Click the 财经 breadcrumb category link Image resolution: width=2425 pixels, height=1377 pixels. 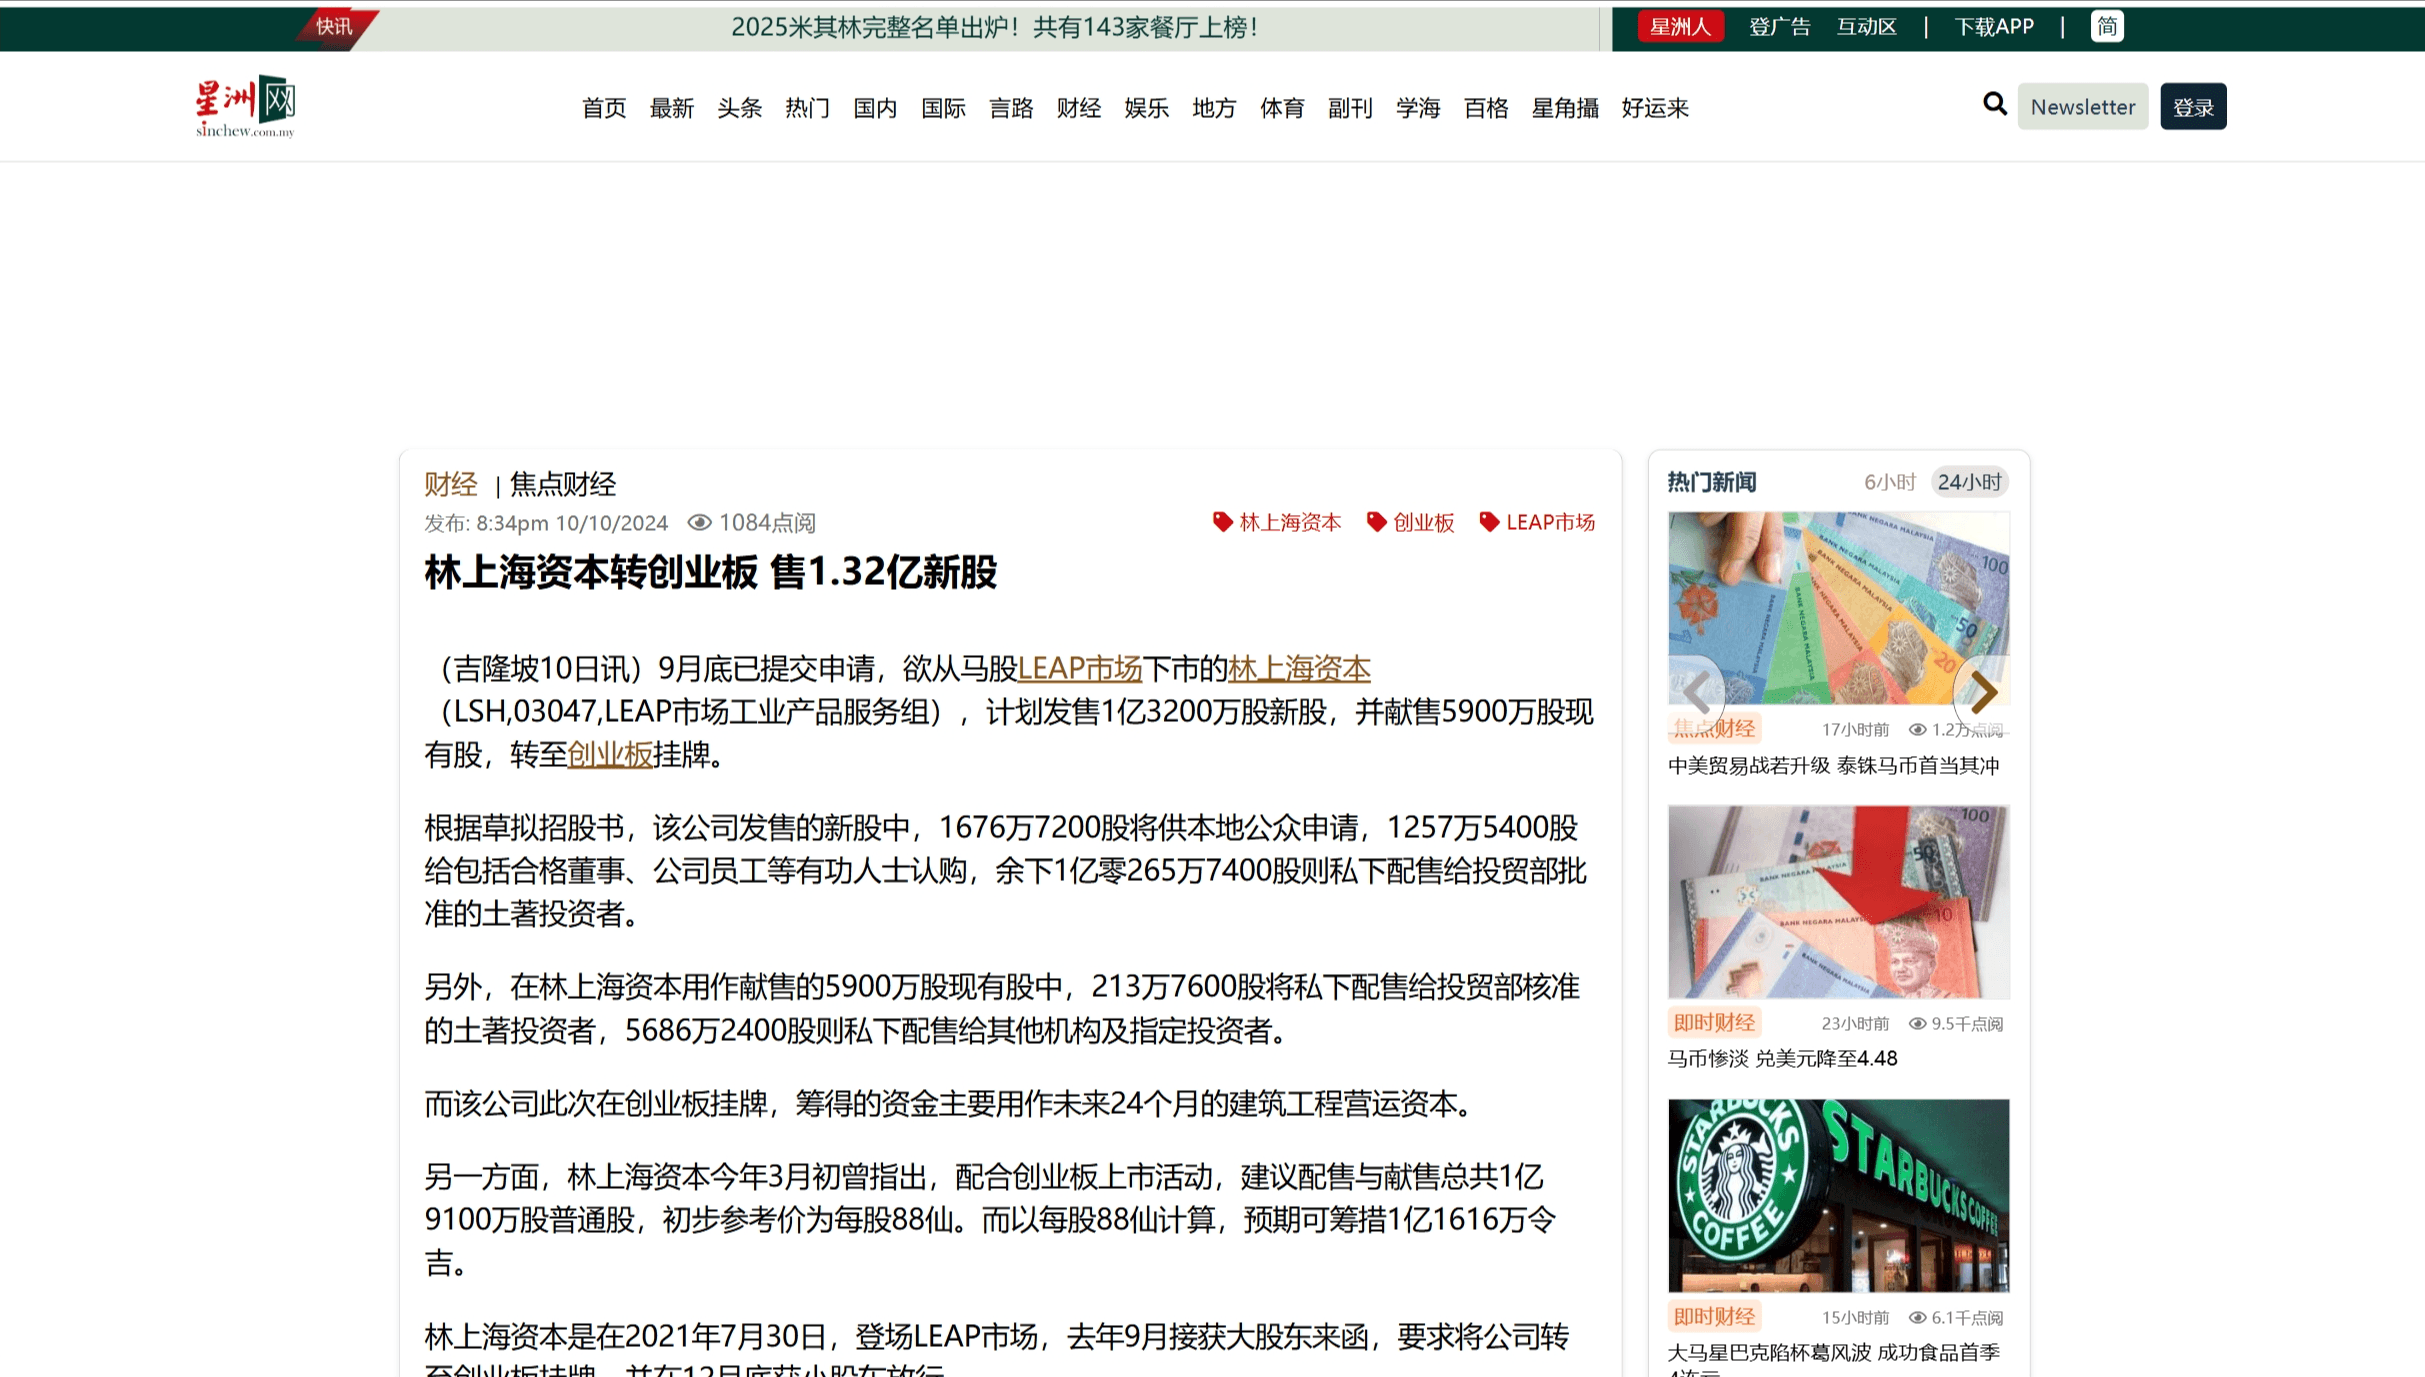pyautogui.click(x=451, y=484)
